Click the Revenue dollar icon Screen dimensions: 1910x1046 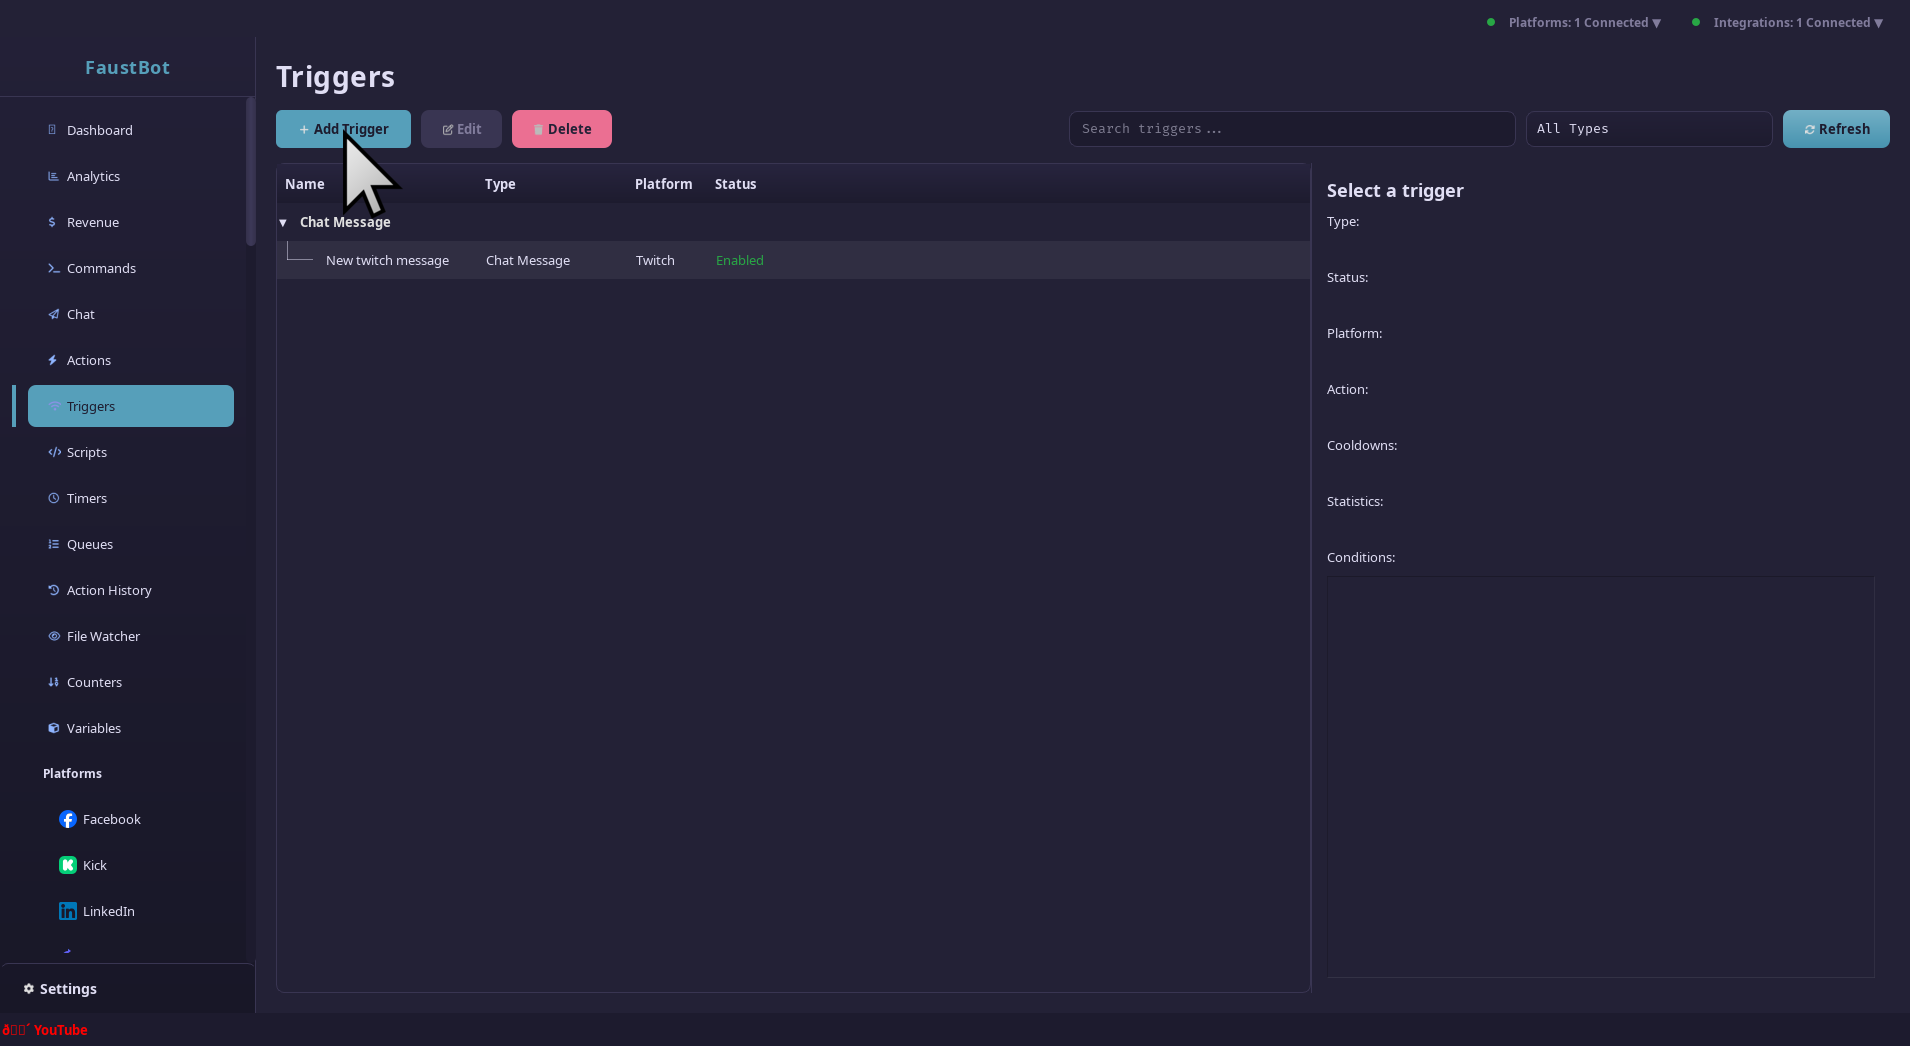click(52, 222)
